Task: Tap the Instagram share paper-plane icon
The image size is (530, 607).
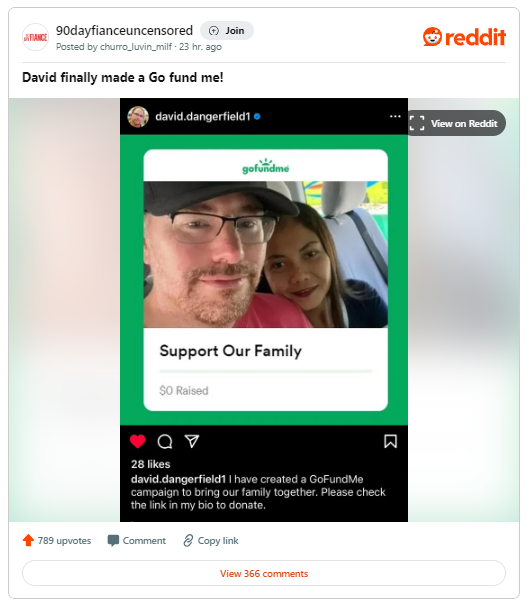Action: tap(192, 441)
